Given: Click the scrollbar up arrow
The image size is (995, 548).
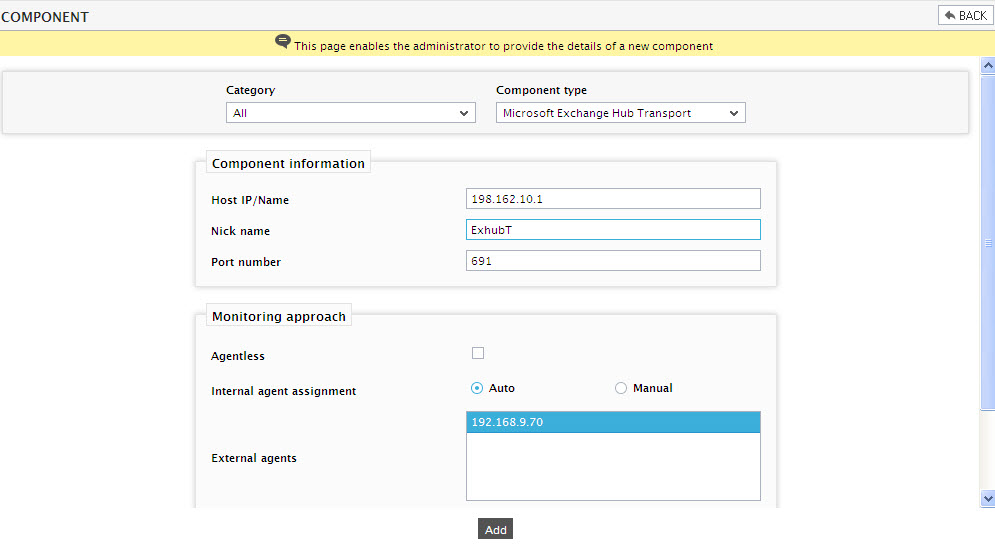Looking at the screenshot, I should pyautogui.click(x=988, y=65).
